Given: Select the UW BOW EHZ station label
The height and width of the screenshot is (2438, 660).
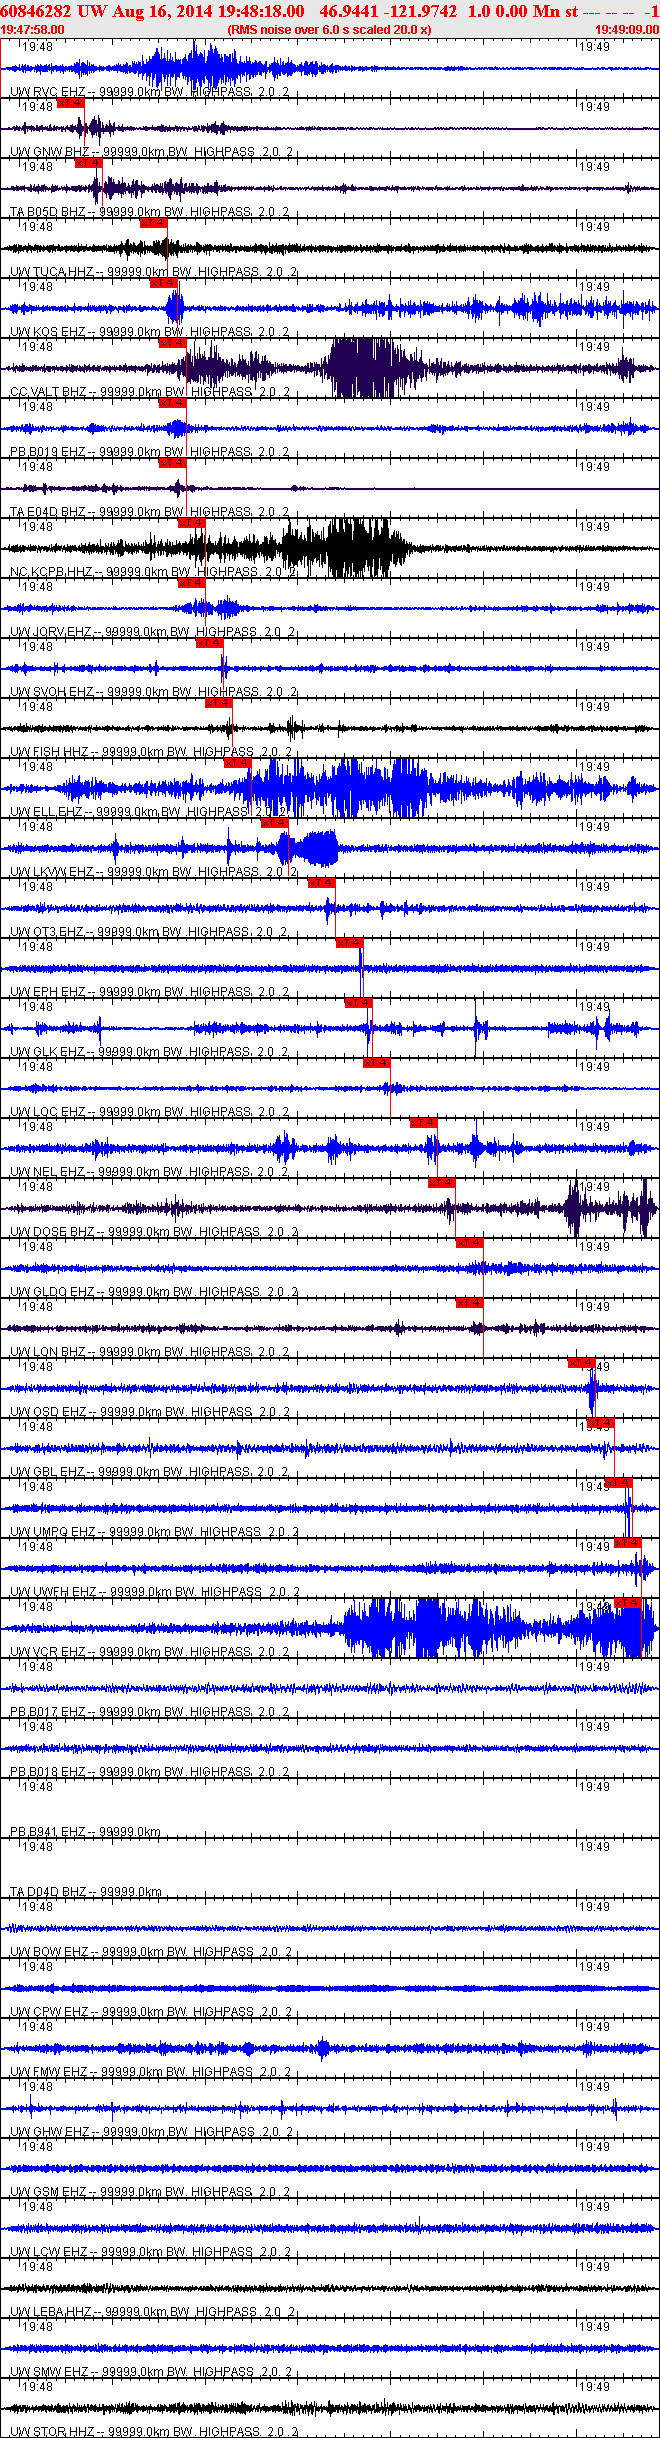Looking at the screenshot, I should click(49, 1952).
